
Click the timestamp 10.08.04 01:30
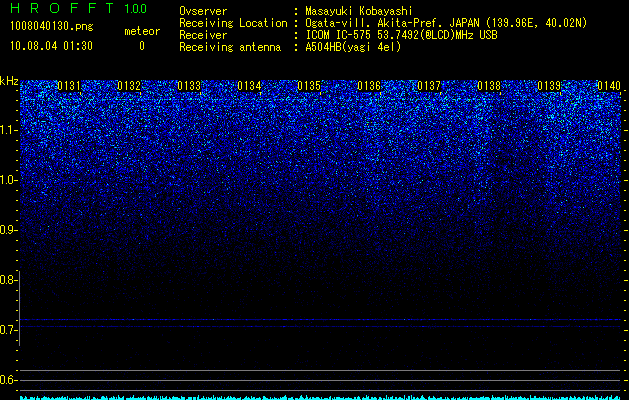[x=51, y=46]
